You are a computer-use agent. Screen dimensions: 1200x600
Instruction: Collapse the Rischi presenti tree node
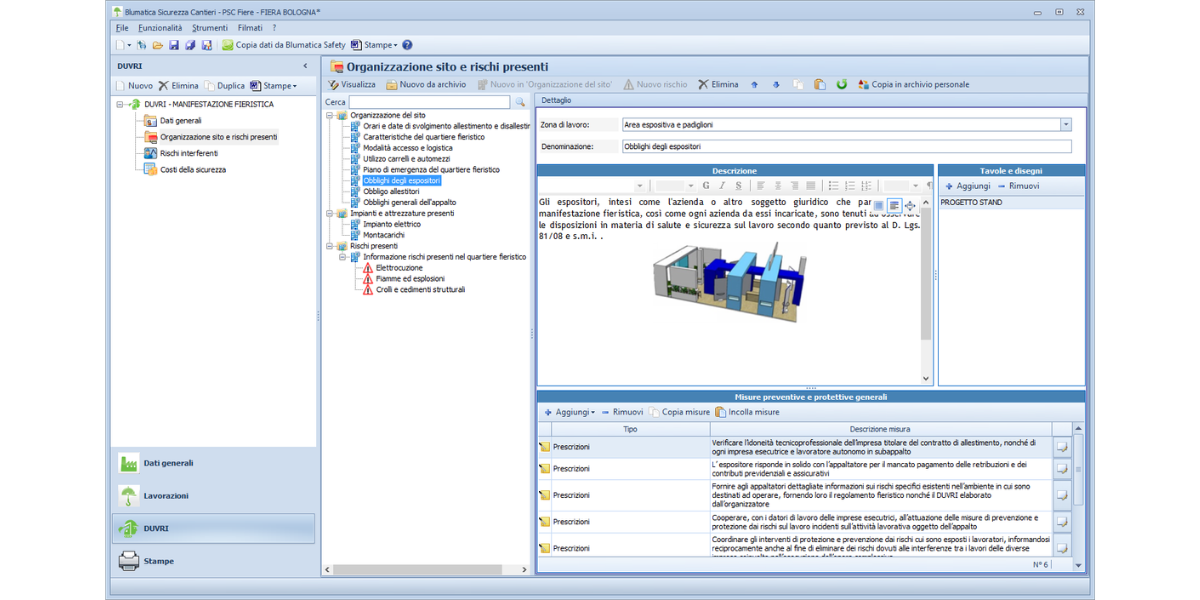coord(329,246)
